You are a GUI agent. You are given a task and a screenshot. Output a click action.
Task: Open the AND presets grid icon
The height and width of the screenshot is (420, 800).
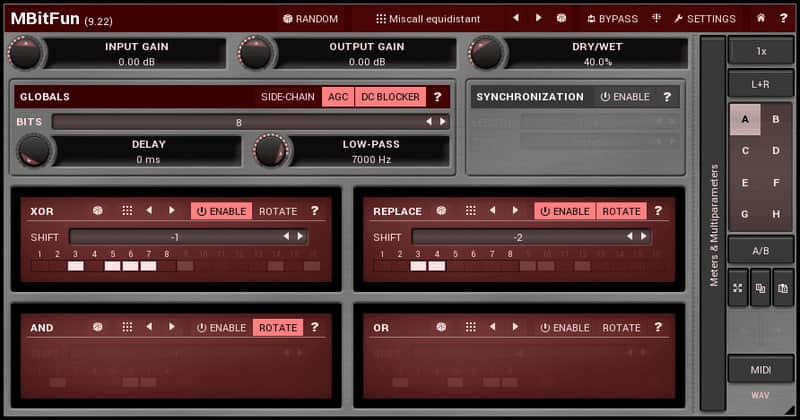tap(127, 327)
